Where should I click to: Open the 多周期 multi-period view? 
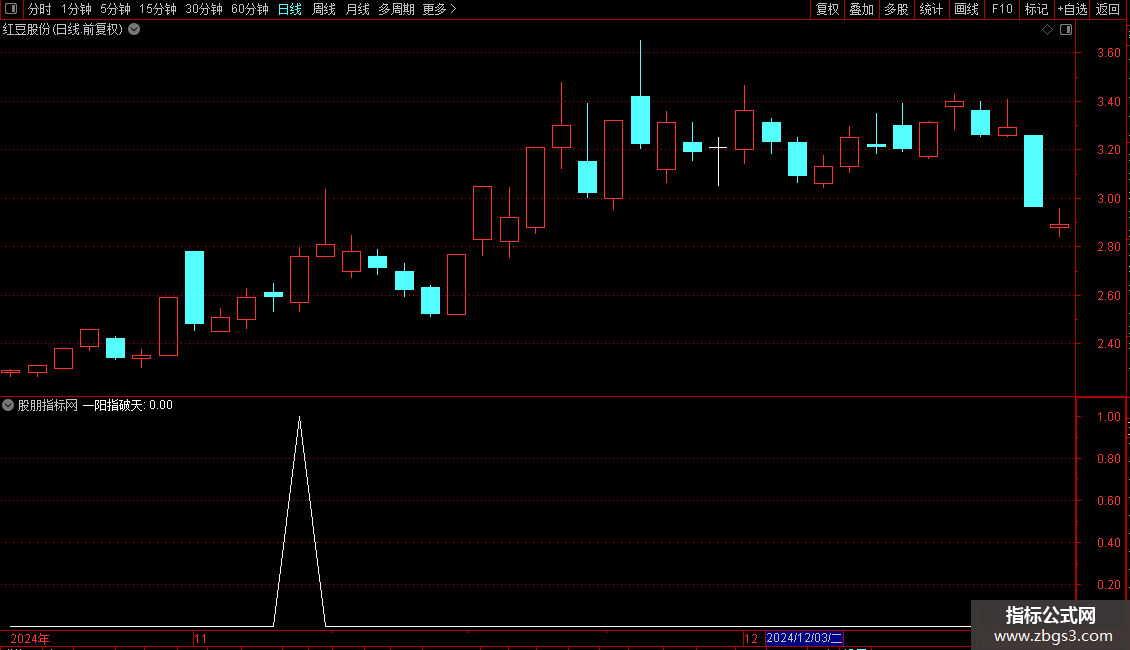[x=396, y=9]
